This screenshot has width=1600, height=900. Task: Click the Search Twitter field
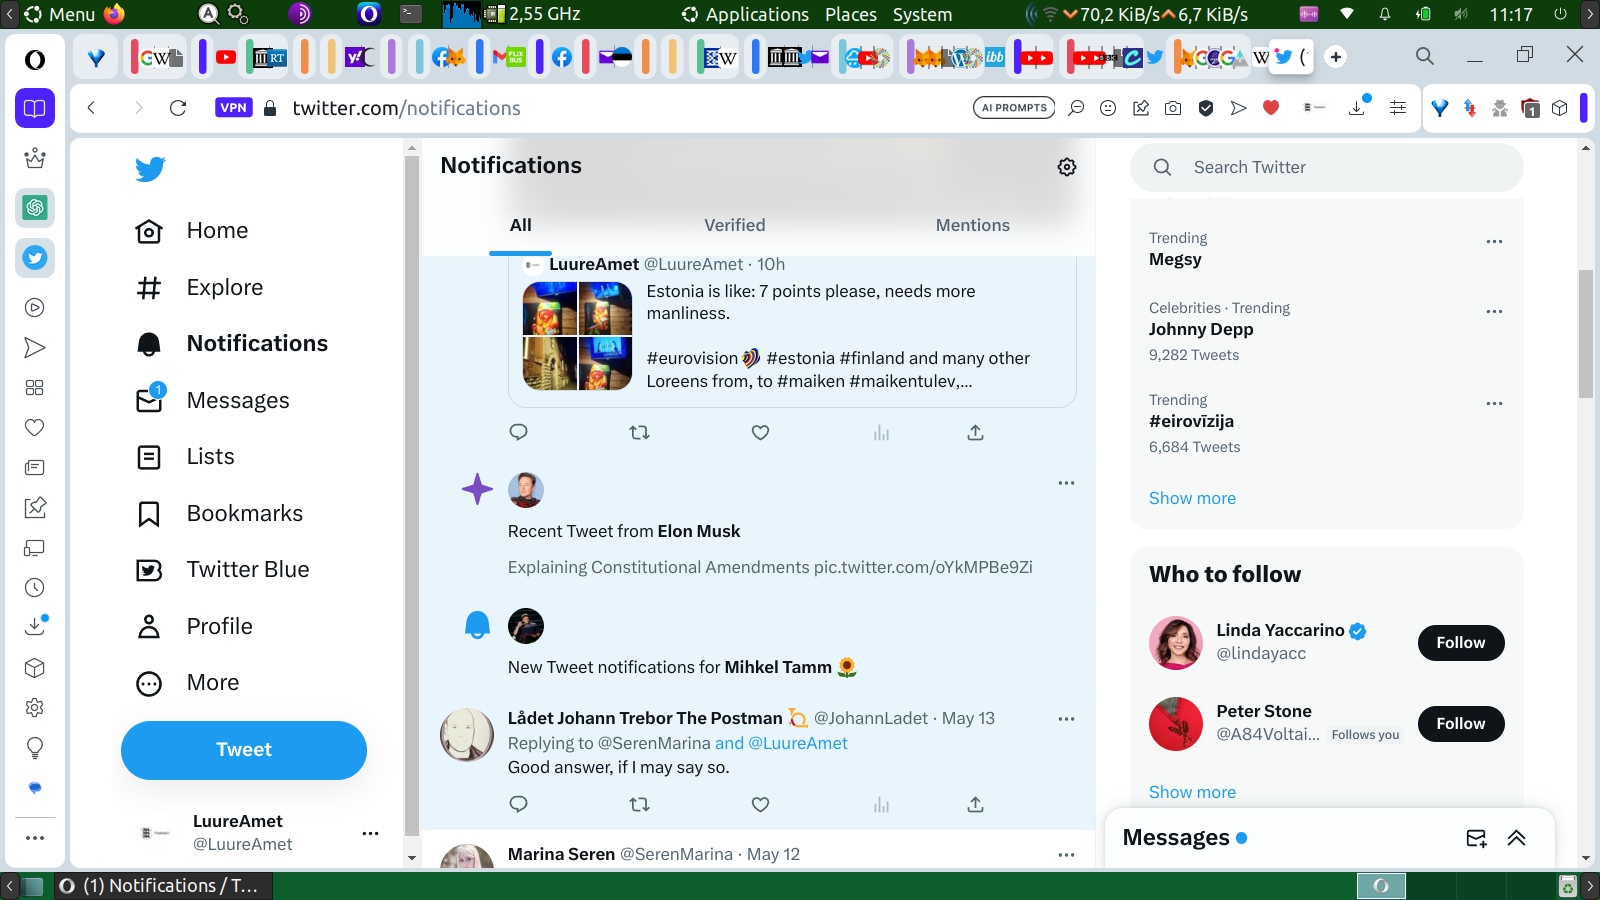[x=1327, y=168]
